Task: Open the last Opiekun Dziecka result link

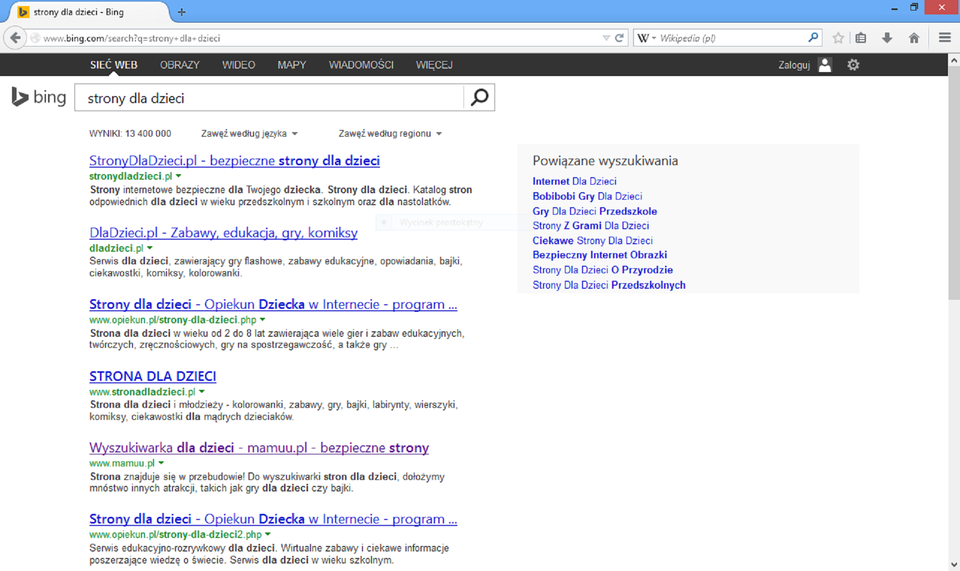Action: (x=273, y=519)
